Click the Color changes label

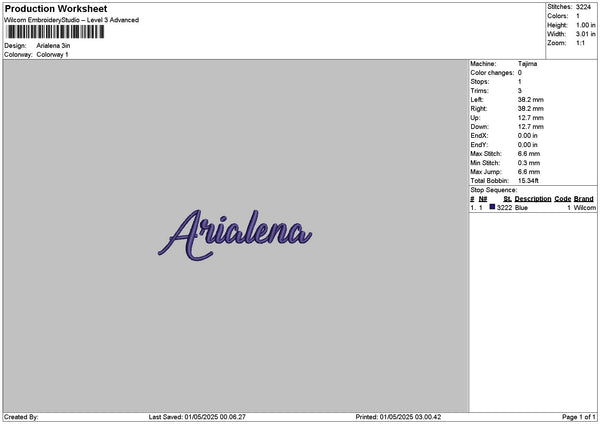click(x=492, y=73)
